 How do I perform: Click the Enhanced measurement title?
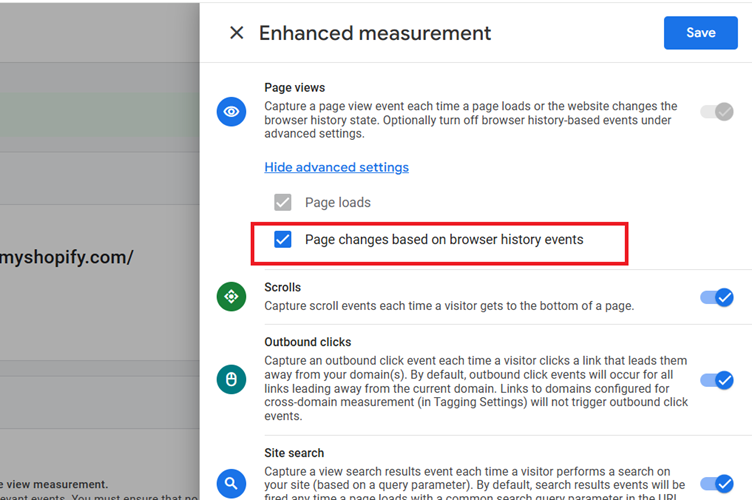375,33
